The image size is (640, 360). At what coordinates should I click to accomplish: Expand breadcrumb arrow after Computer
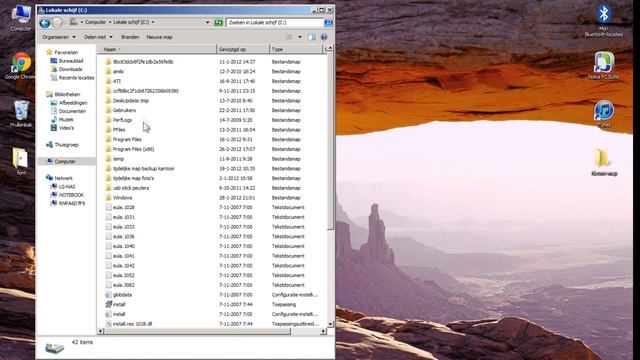point(110,22)
